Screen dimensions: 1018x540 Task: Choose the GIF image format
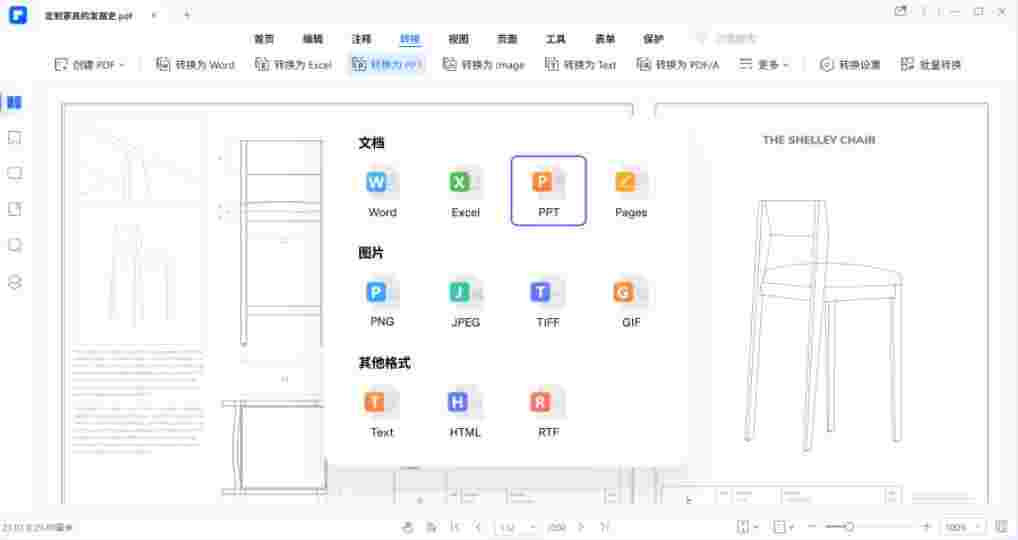point(630,302)
